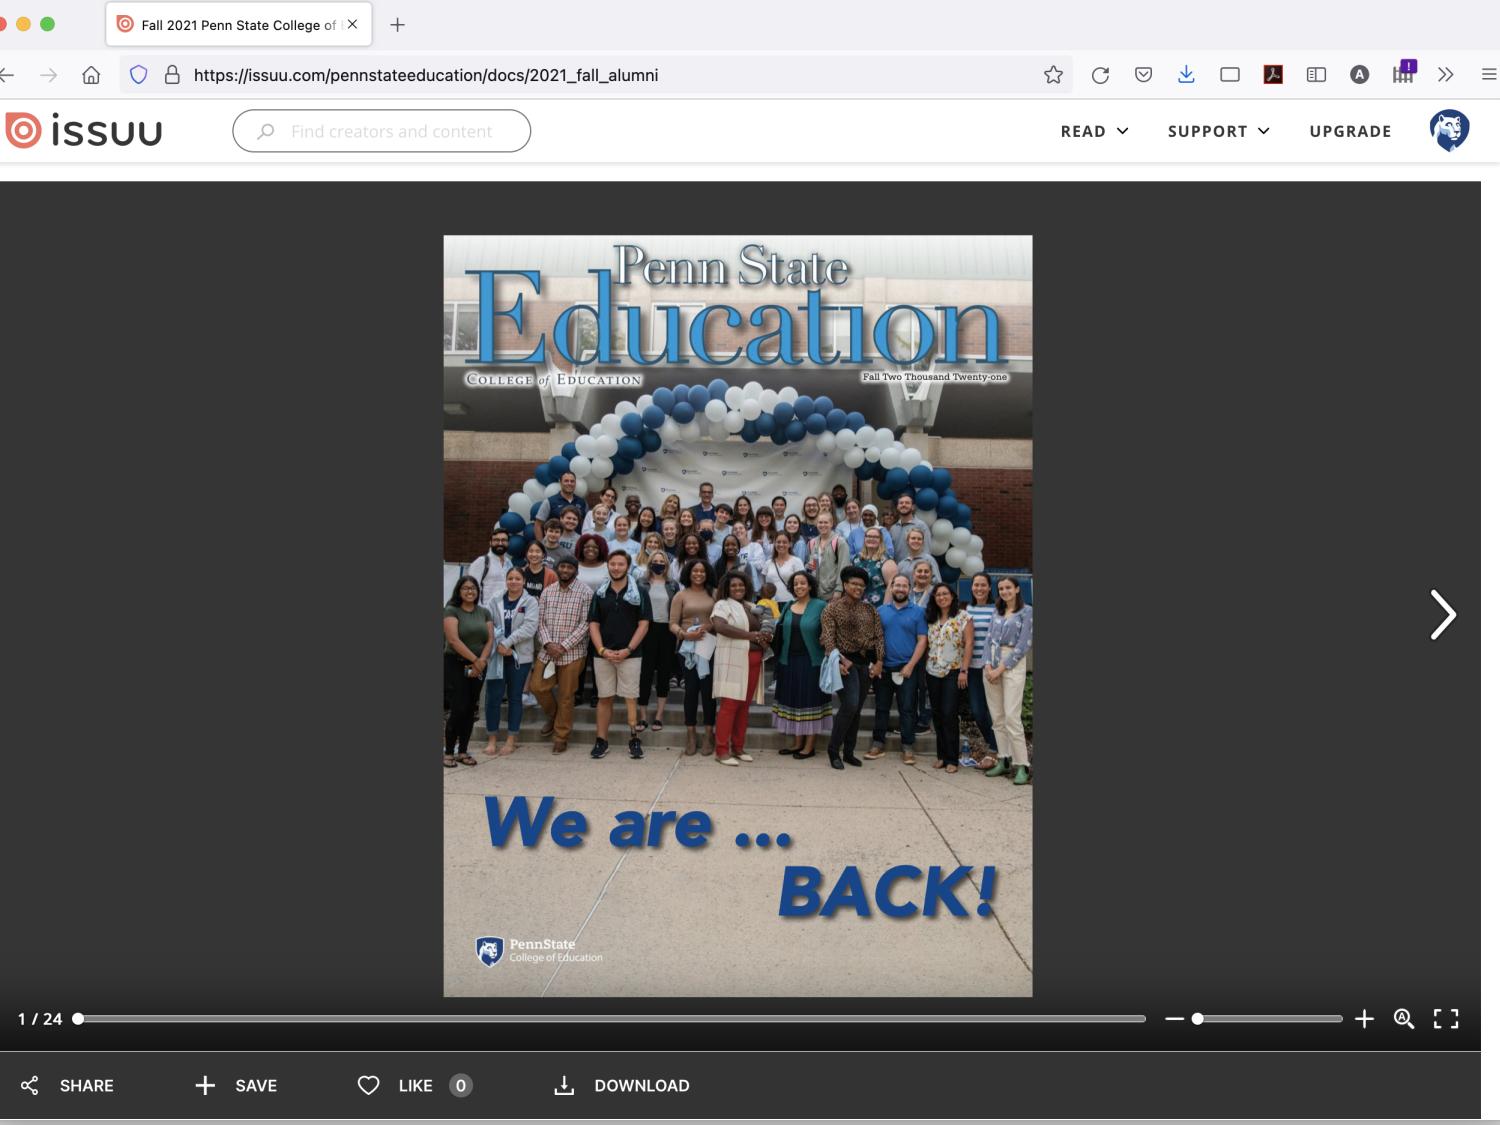Viewport: 1500px width, 1125px height.
Task: Click the search magnifier icon
Action: tap(266, 131)
